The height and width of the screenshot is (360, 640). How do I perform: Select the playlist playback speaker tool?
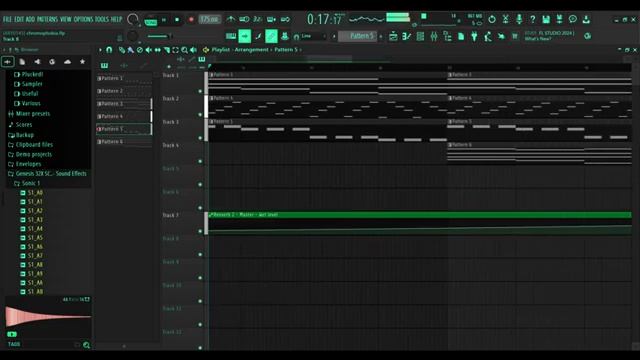(x=193, y=50)
